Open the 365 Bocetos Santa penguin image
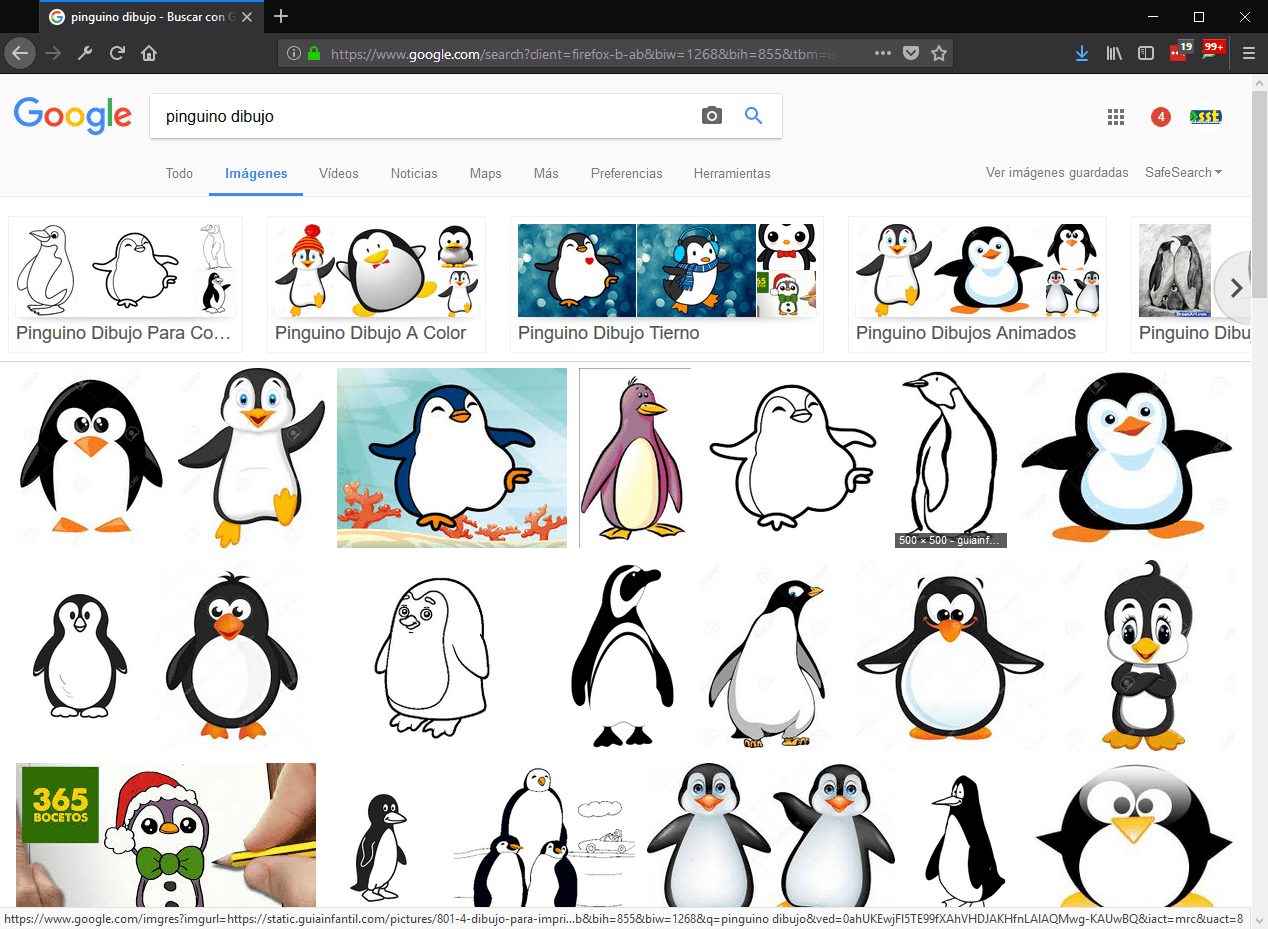This screenshot has height=929, width=1268. [x=166, y=834]
